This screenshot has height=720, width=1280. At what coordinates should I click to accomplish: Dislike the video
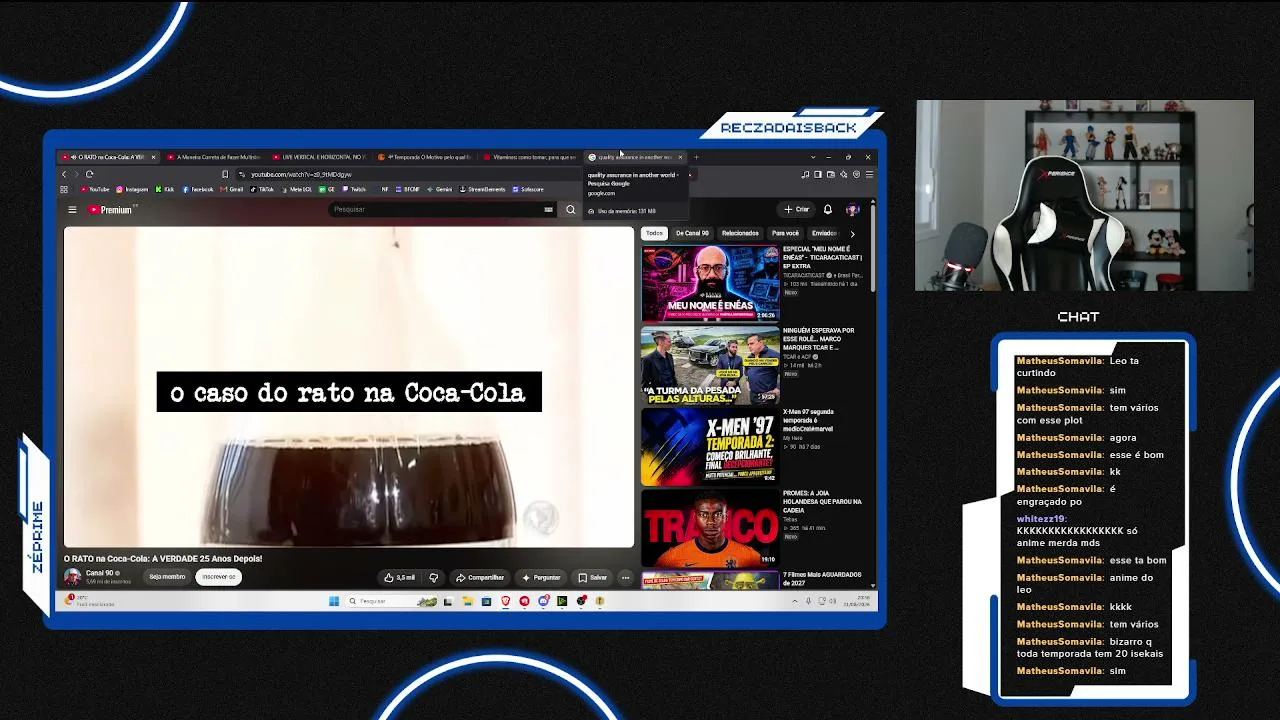pos(433,577)
